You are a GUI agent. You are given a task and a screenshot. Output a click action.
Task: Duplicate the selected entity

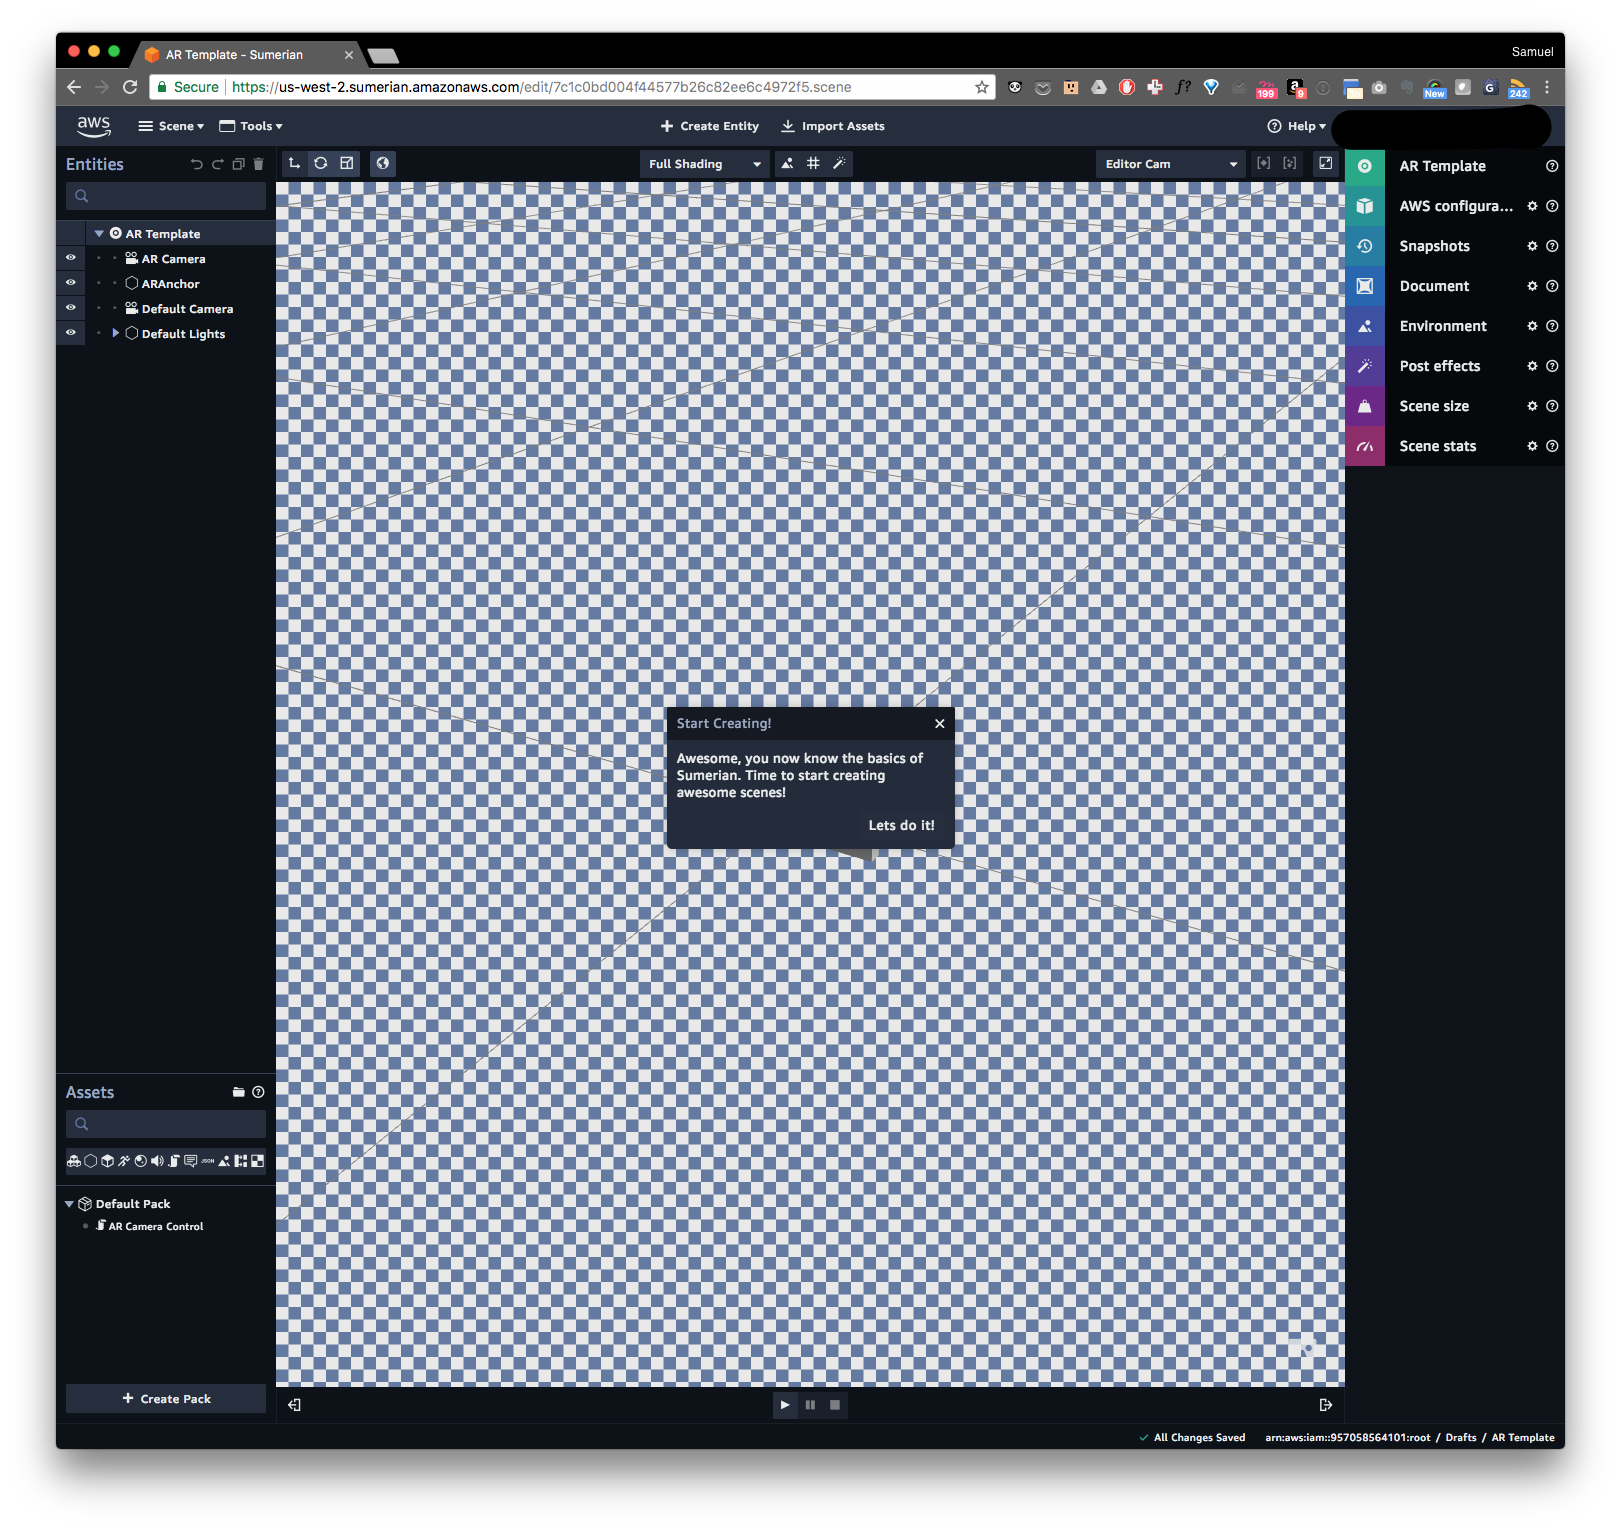238,164
